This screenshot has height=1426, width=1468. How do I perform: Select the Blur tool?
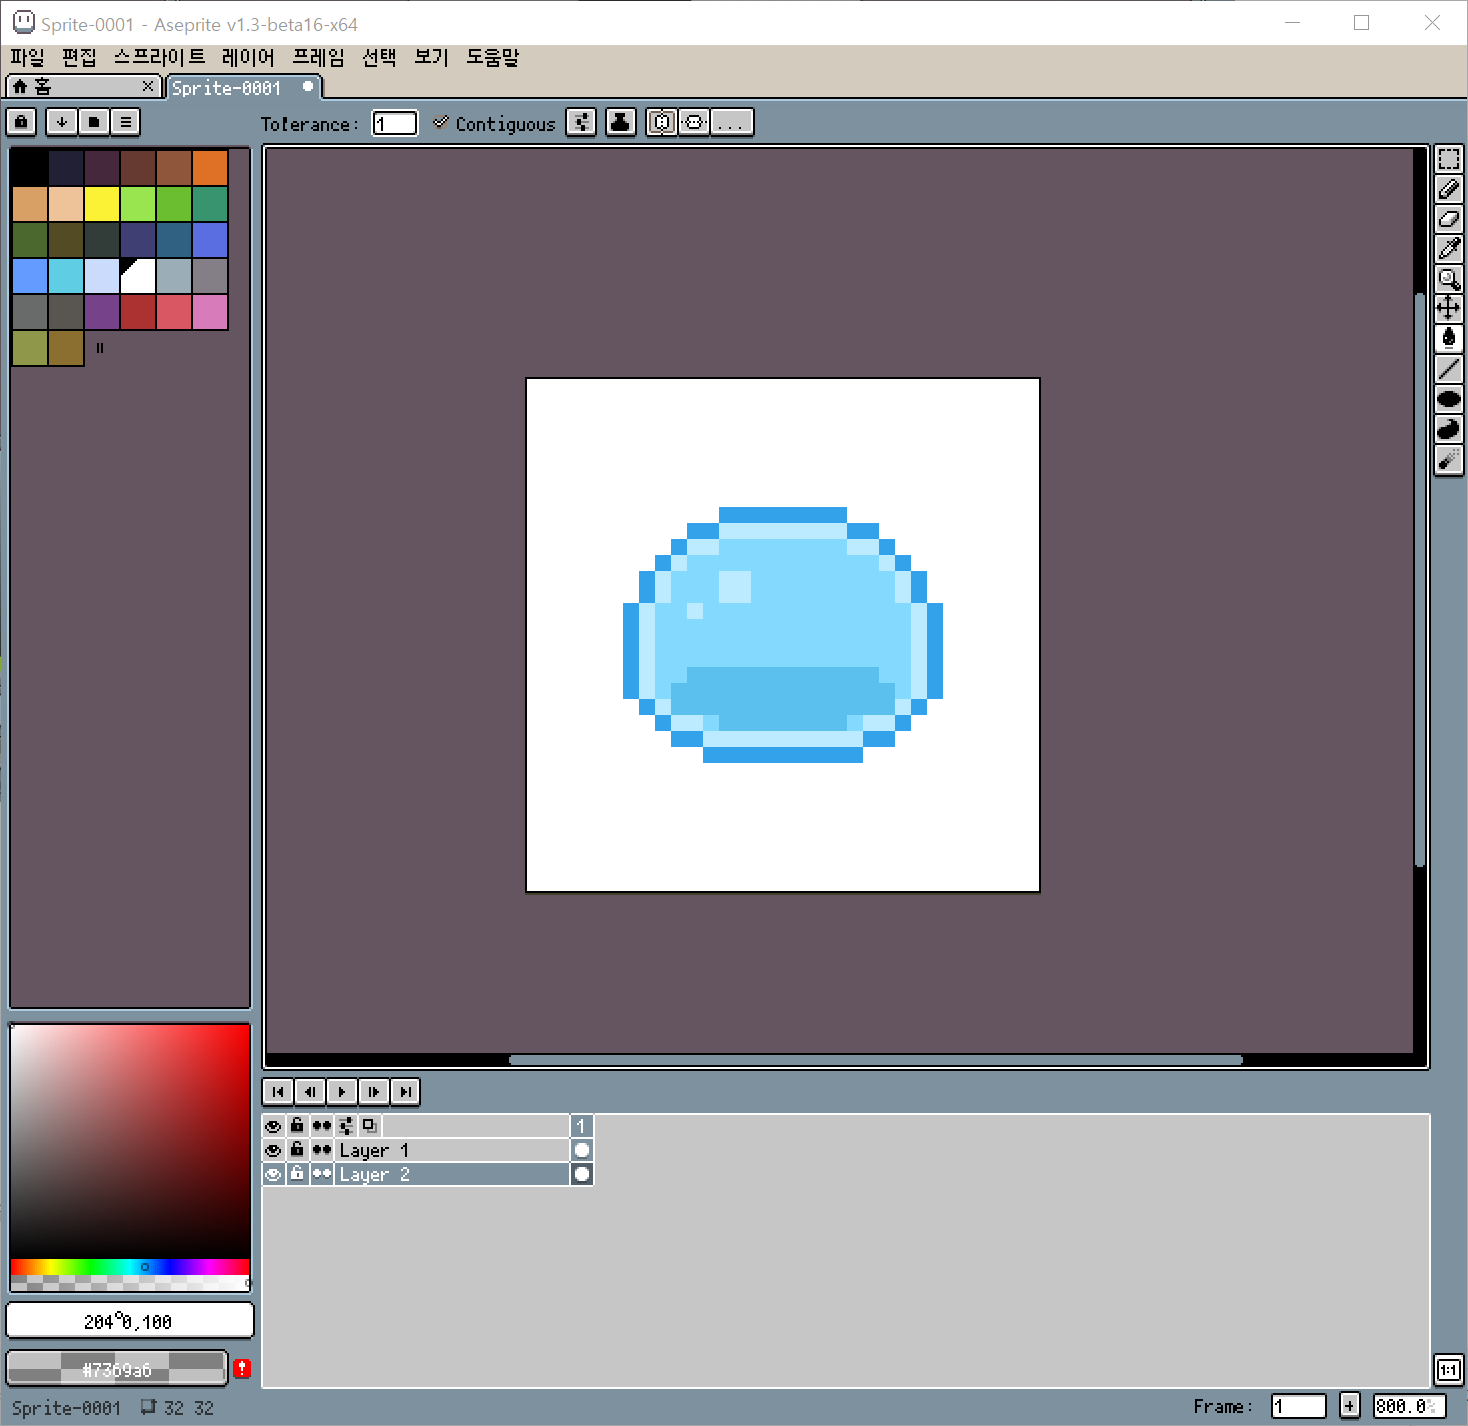(x=1448, y=459)
